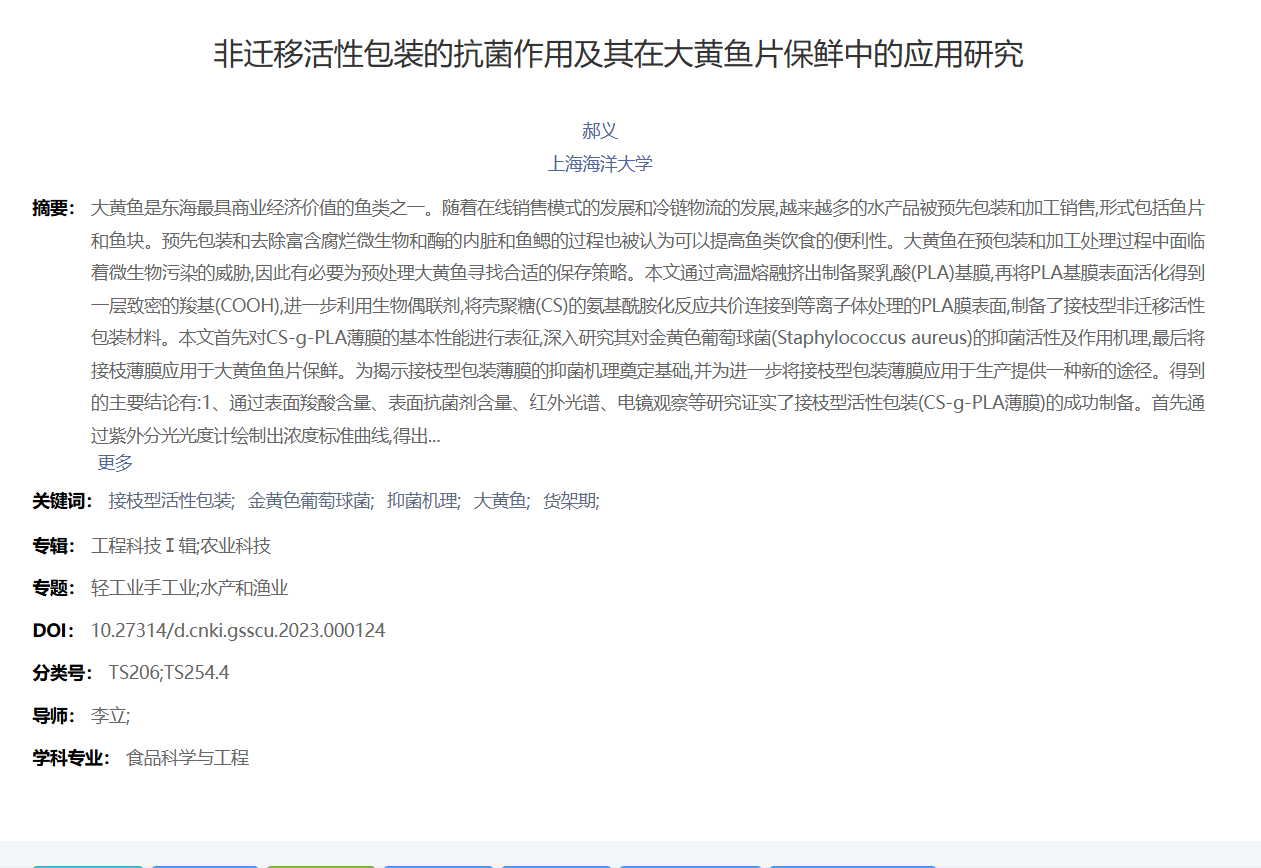The image size is (1261, 868).
Task: Click 'Staphylococcus aureus' in the abstract text
Action: (870, 337)
